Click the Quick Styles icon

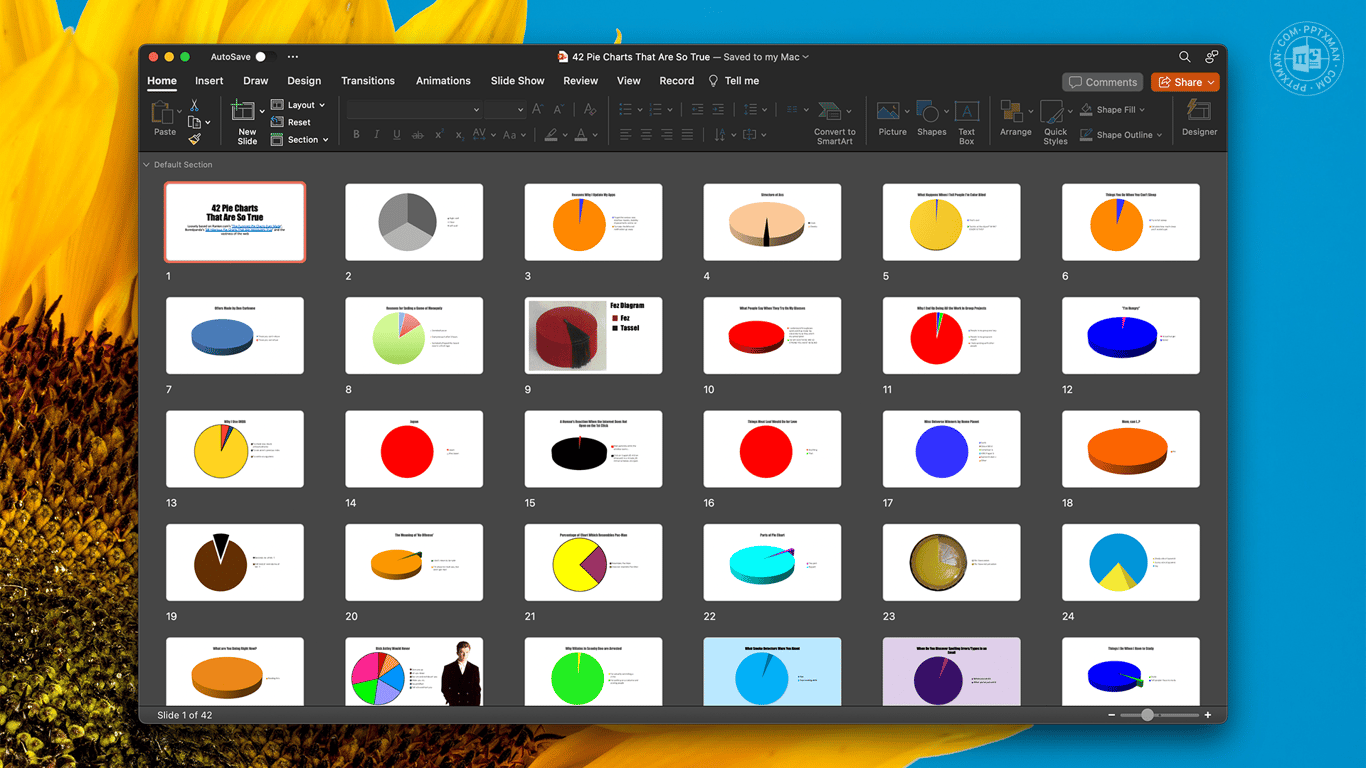1053,111
